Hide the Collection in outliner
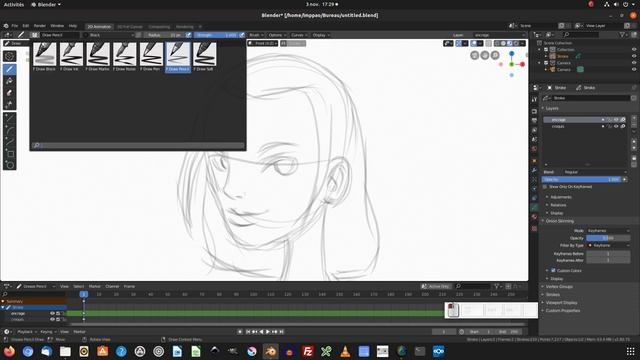 pos(634,49)
